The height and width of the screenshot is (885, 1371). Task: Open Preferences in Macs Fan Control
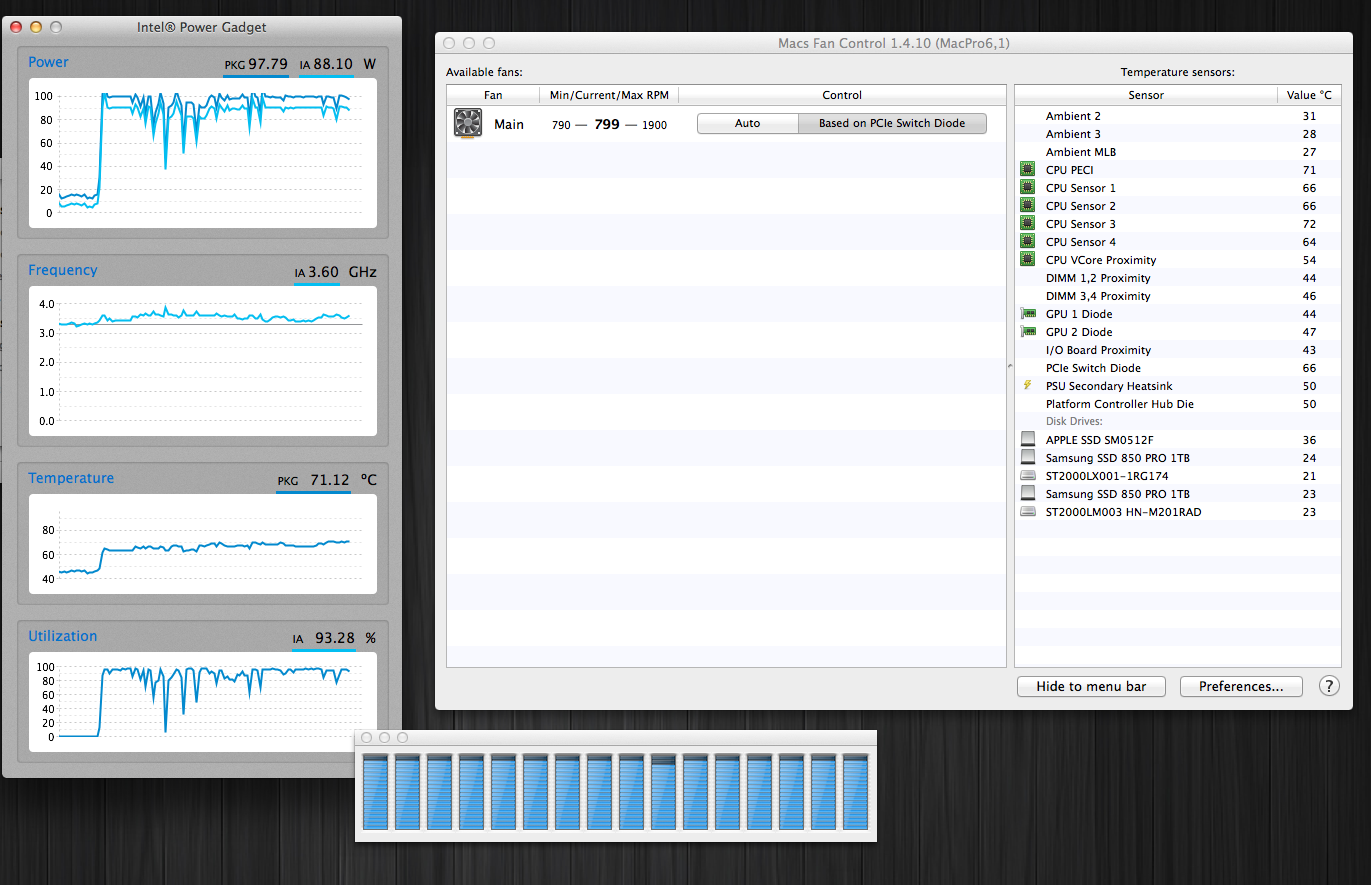(x=1241, y=687)
